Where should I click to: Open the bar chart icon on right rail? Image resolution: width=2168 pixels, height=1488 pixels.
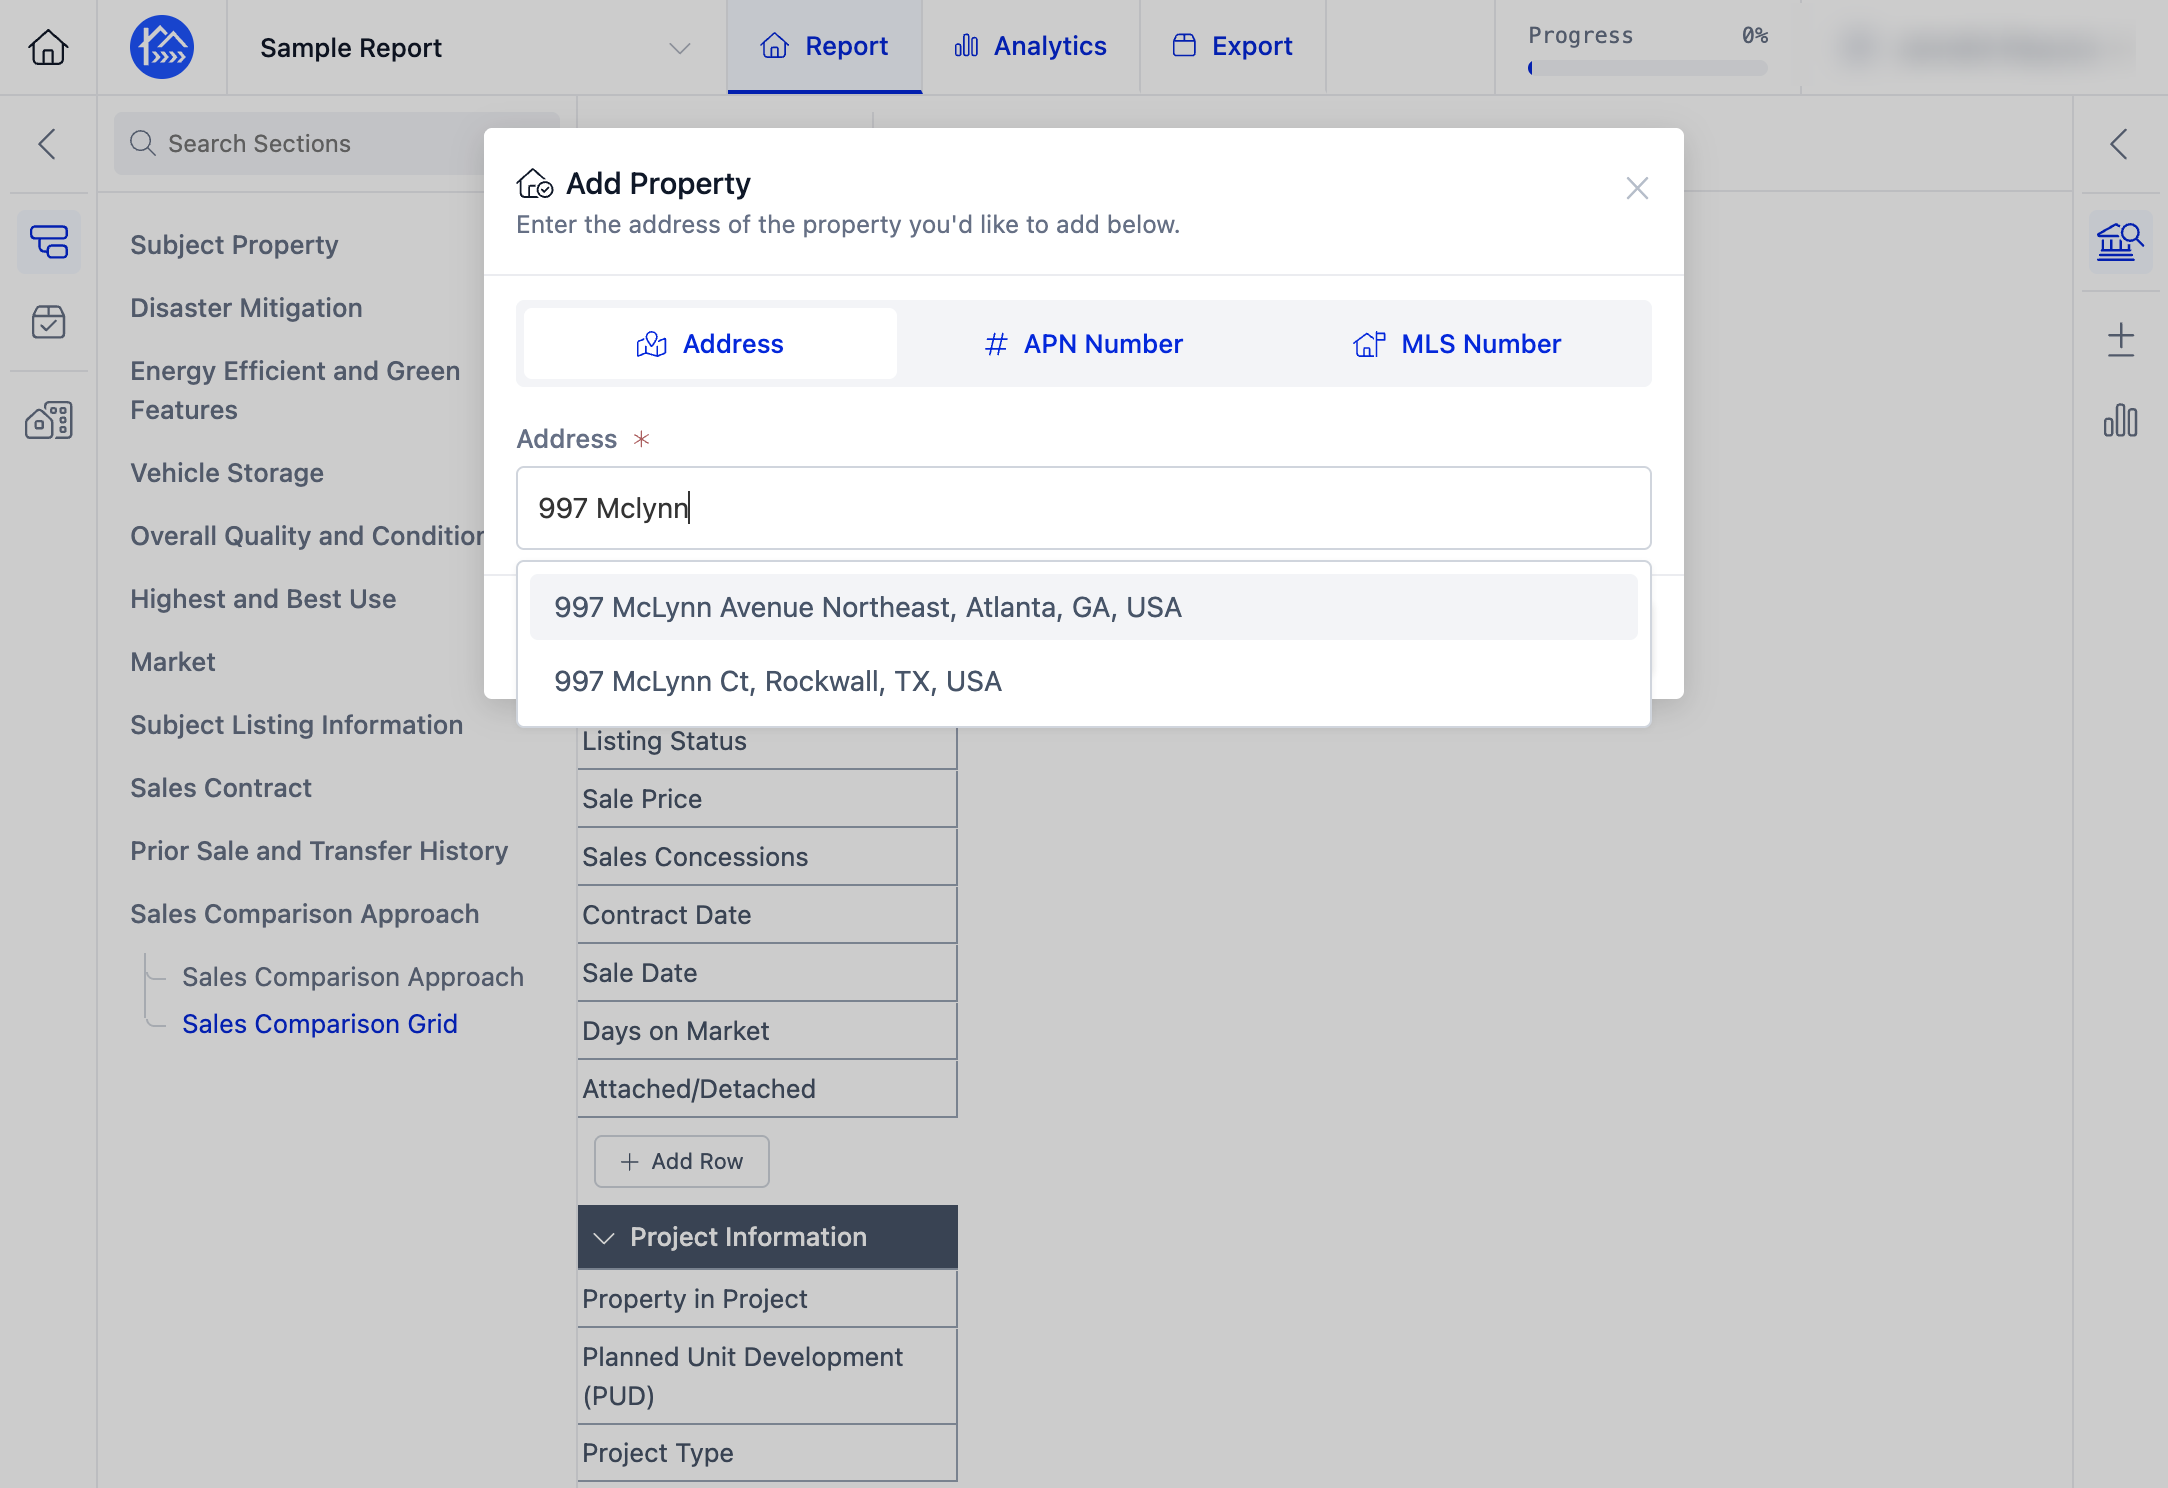pyautogui.click(x=2120, y=420)
